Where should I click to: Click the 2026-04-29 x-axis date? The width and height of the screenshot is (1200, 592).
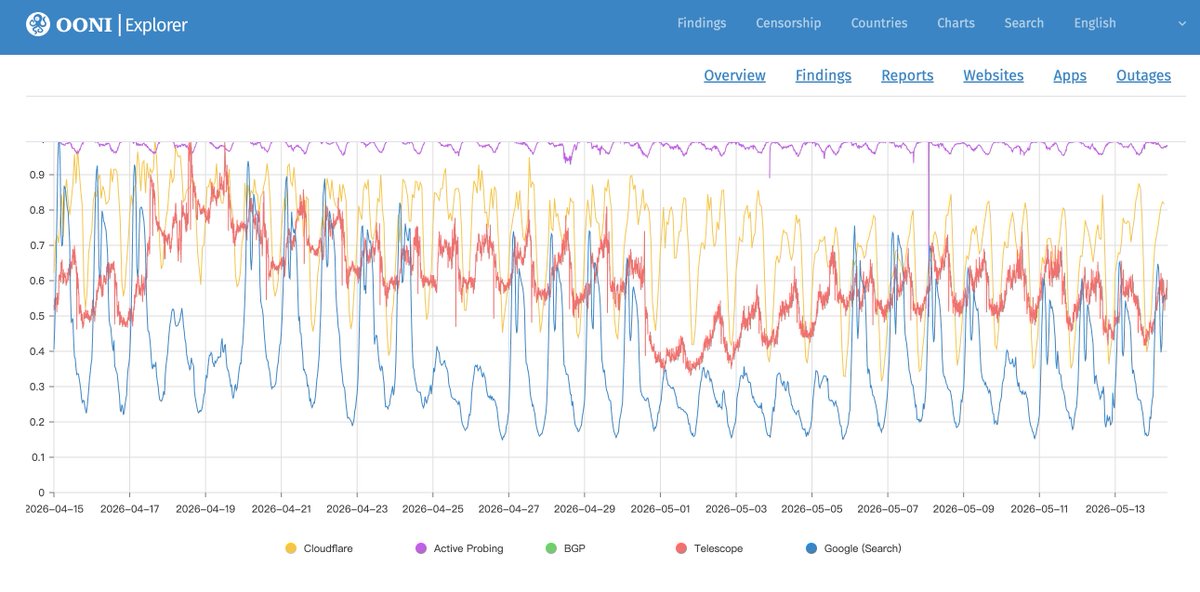(x=585, y=508)
